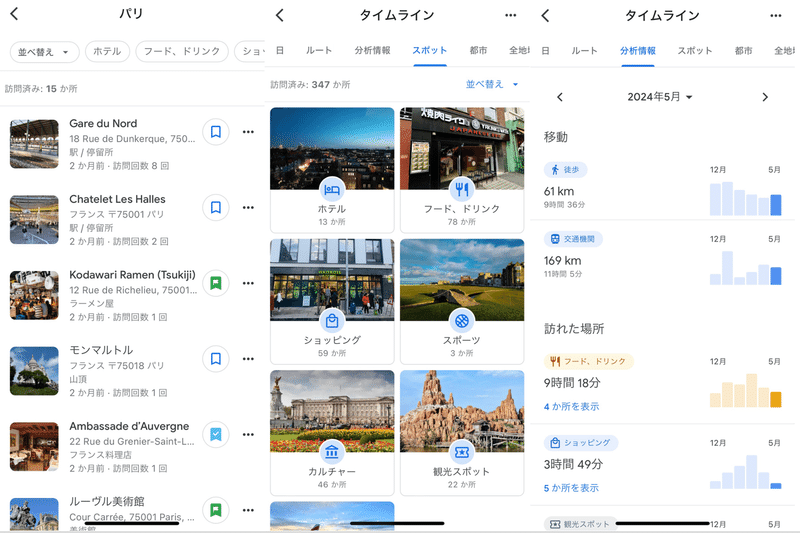This screenshot has width=800, height=533.
Task: Tap the fork and knife category icon
Action: (462, 190)
